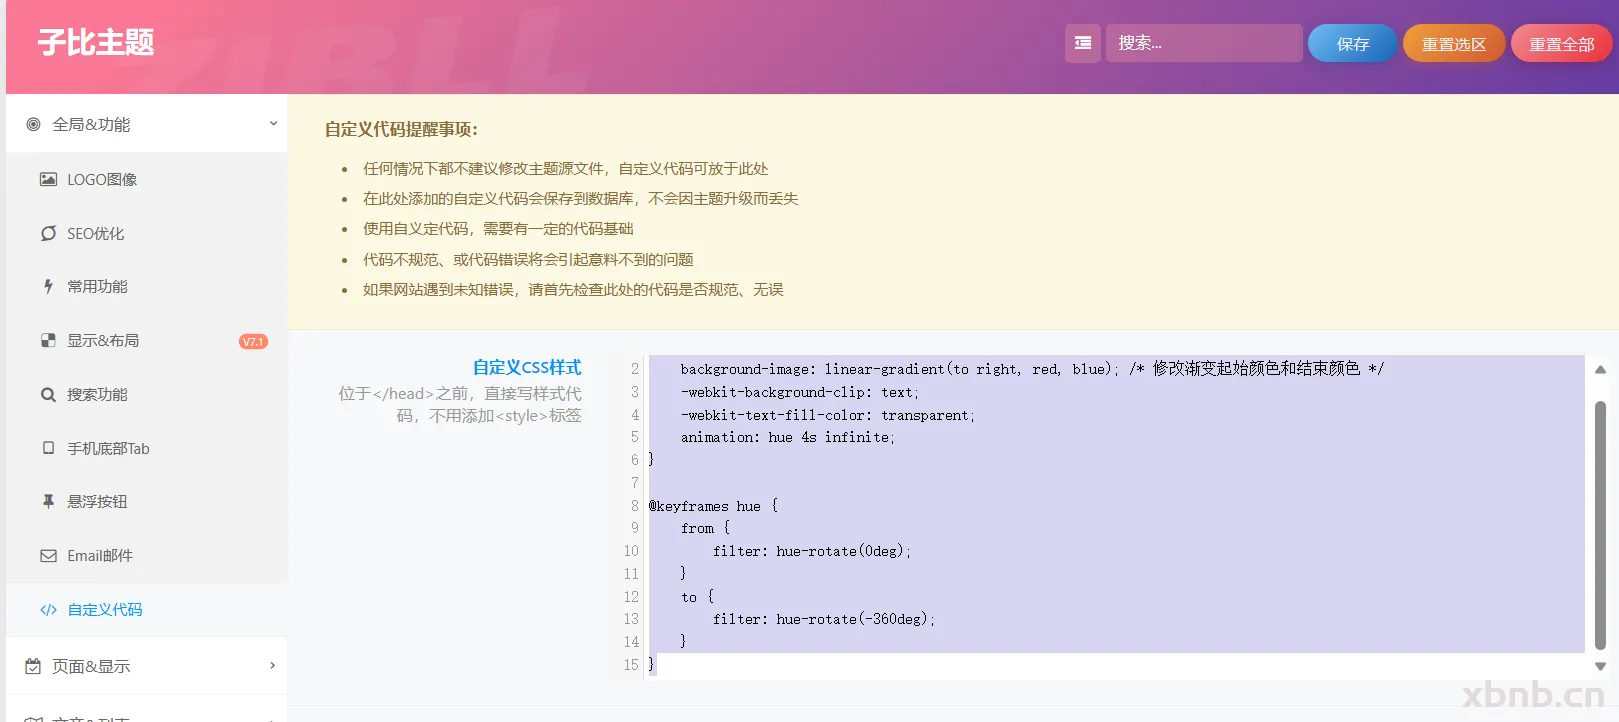The image size is (1619, 722).
Task: Click the 手机底部Tab phone icon
Action: click(x=48, y=448)
